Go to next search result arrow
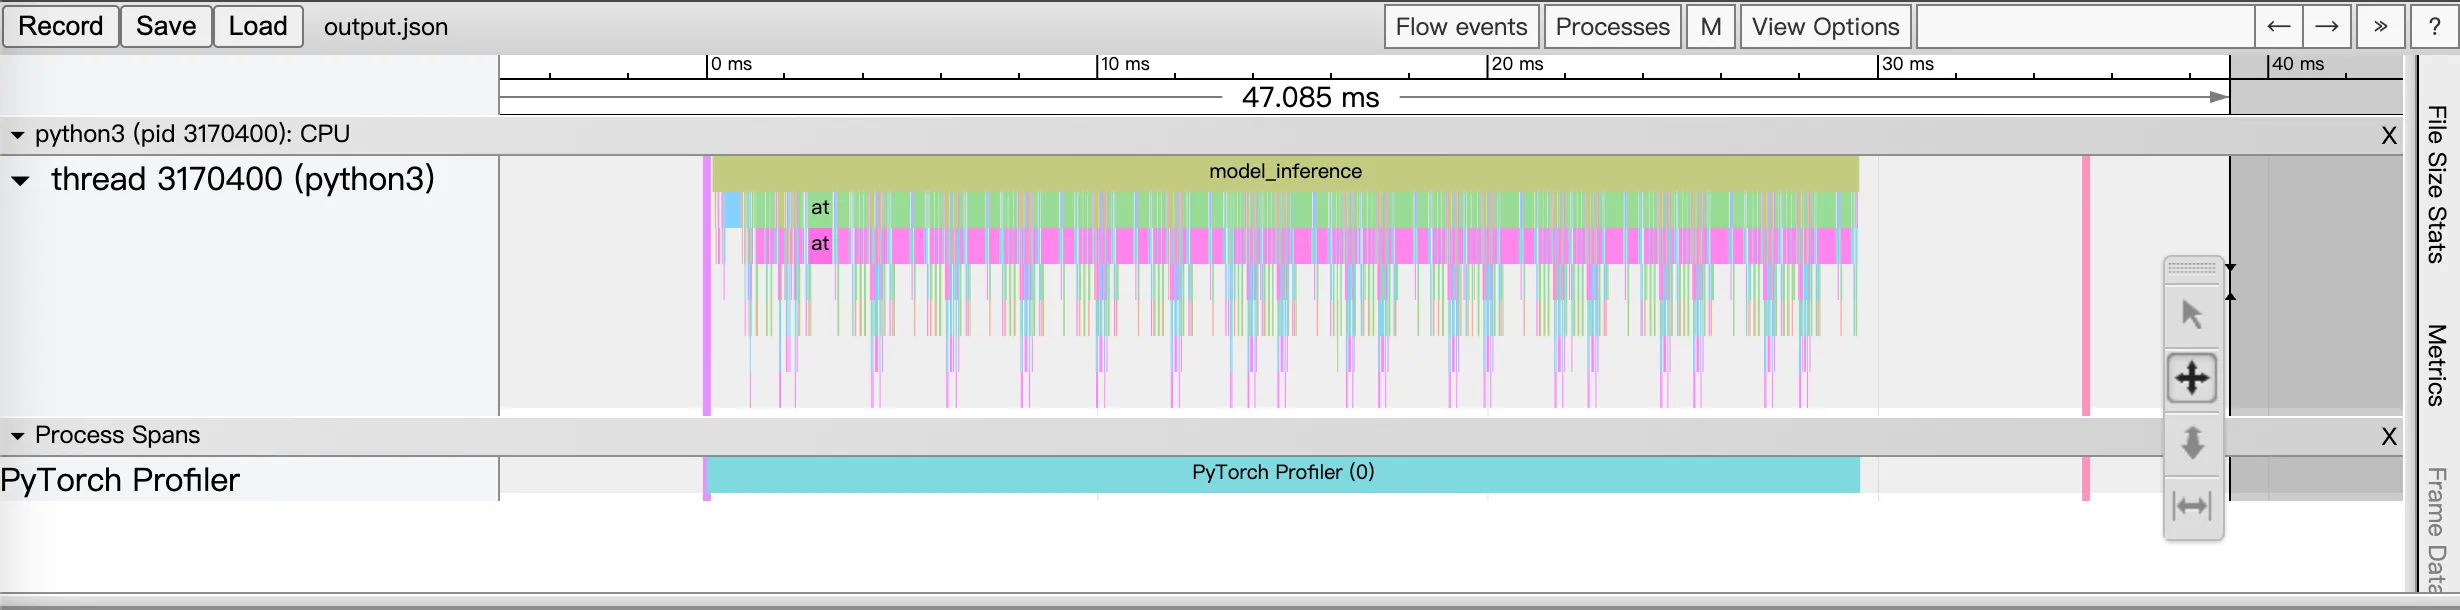The image size is (2460, 610). pyautogui.click(x=2326, y=26)
